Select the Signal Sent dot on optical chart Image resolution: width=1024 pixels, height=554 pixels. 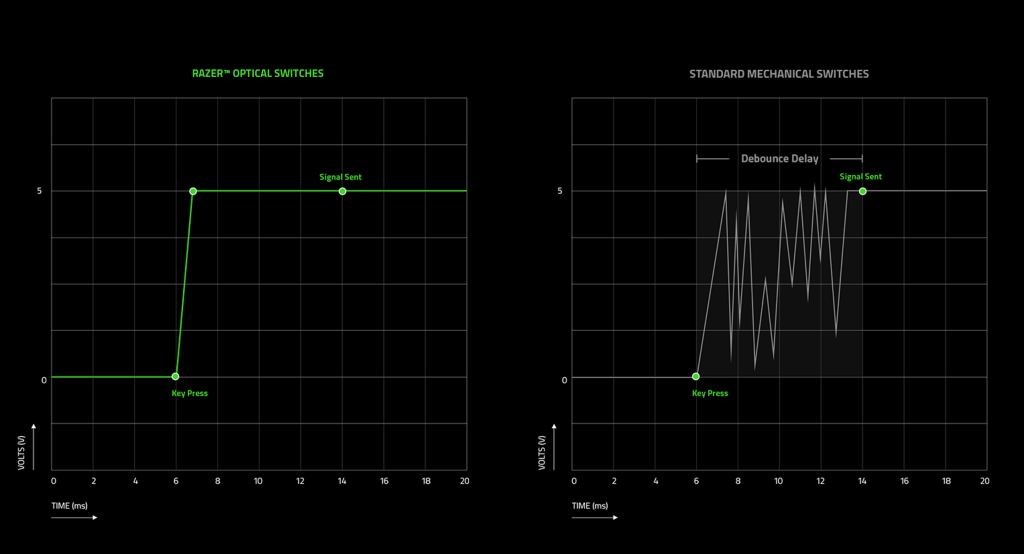(x=342, y=191)
